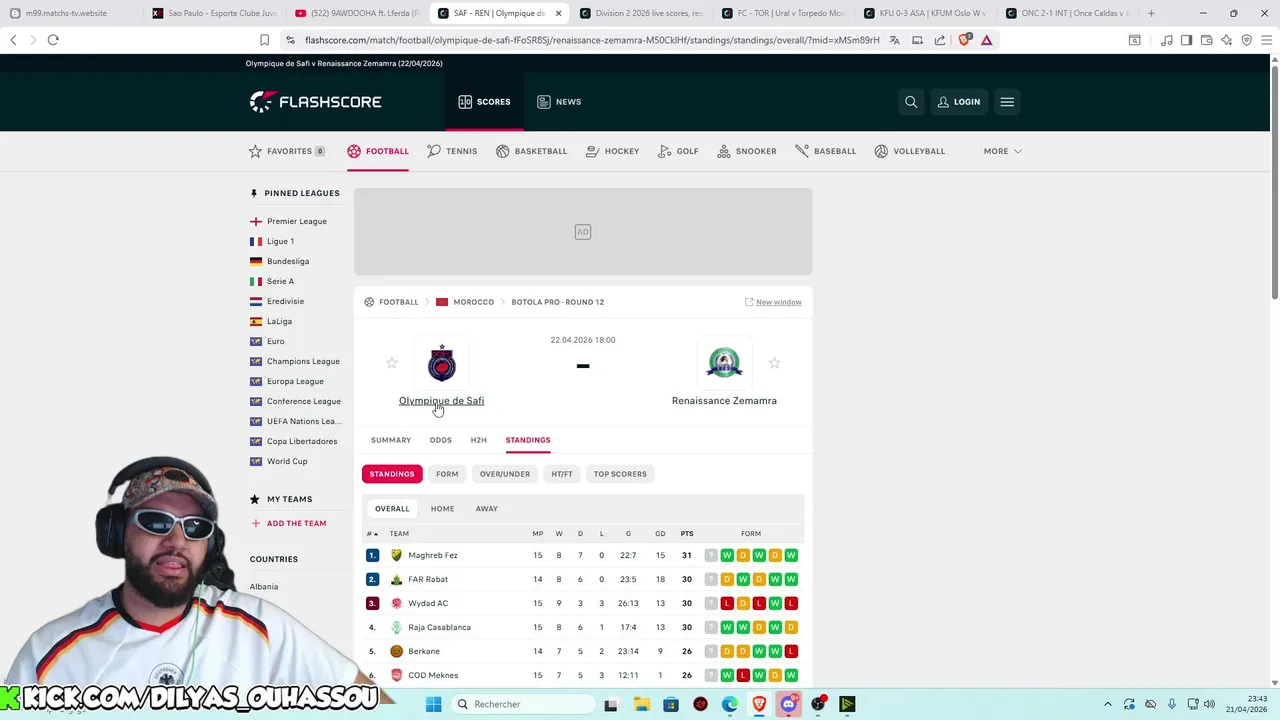This screenshot has height=720, width=1280.
Task: Open Bundesliga pinned league
Action: point(288,261)
